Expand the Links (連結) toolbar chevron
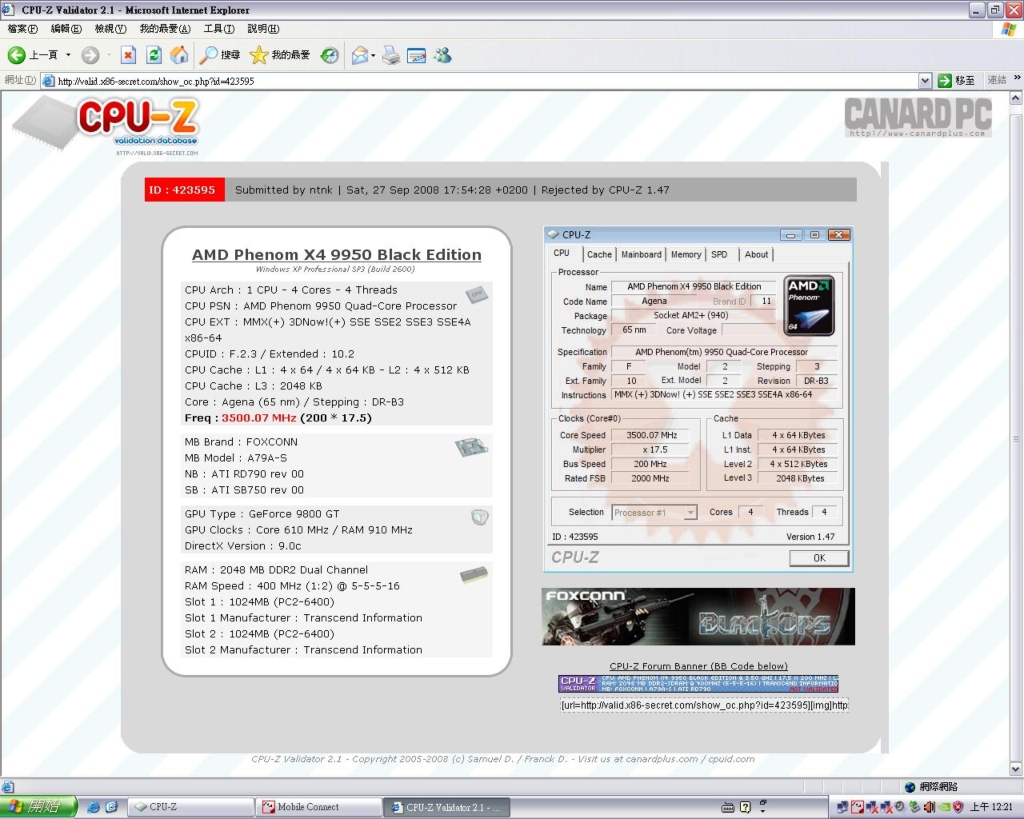Image resolution: width=1024 pixels, height=819 pixels. pos(1017,79)
